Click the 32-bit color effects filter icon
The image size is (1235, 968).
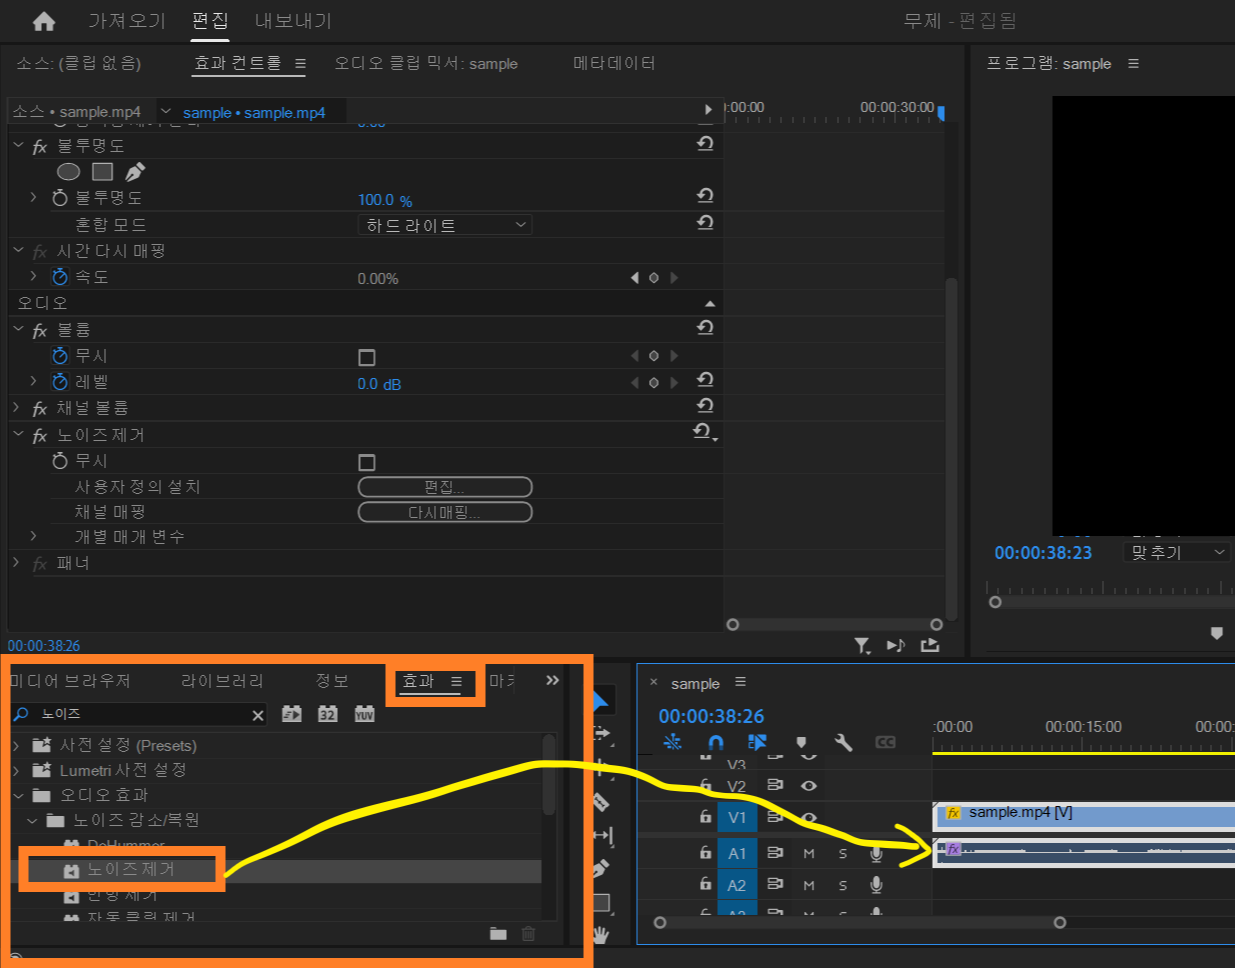(328, 714)
